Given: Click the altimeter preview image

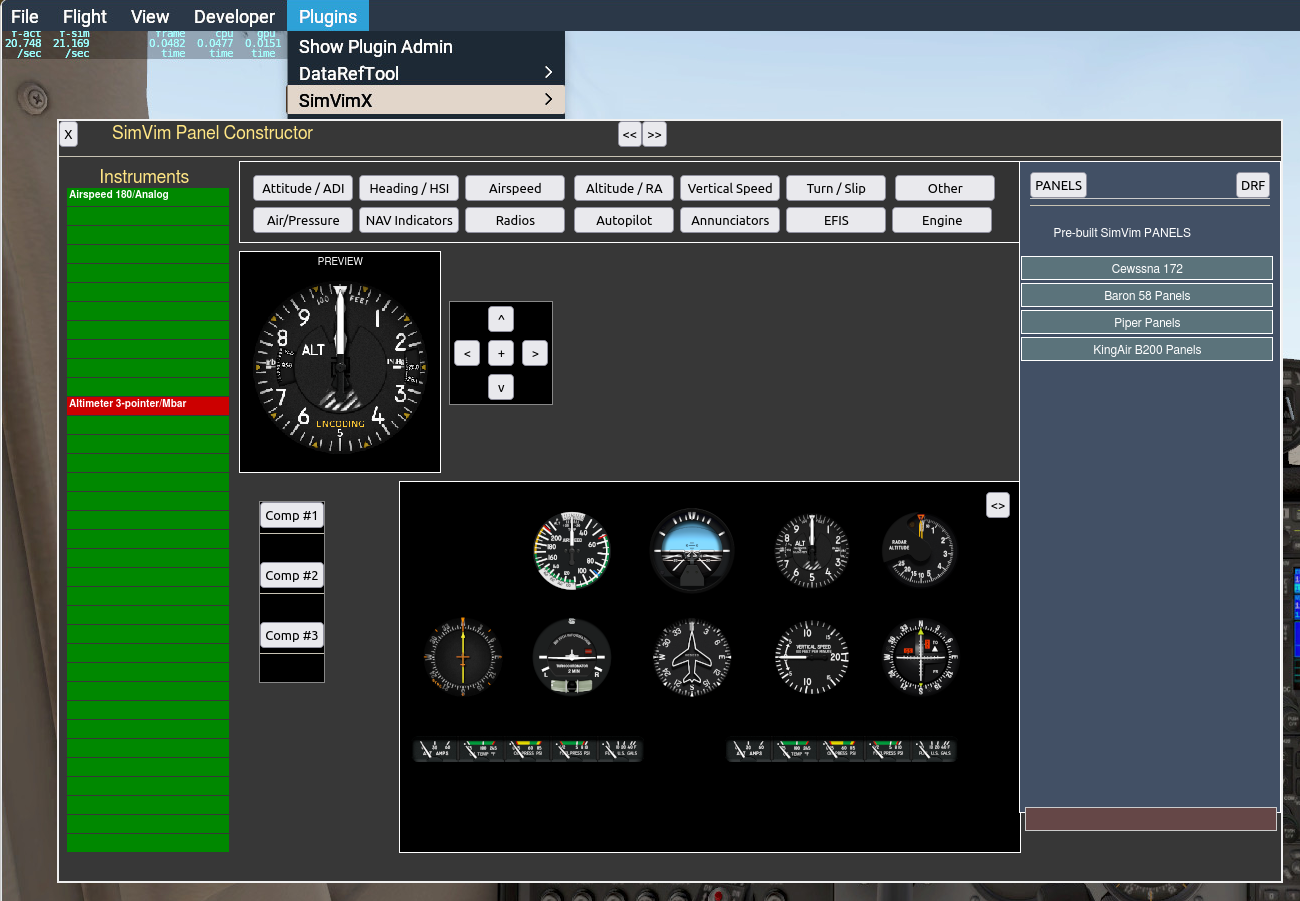Looking at the screenshot, I should (x=340, y=366).
